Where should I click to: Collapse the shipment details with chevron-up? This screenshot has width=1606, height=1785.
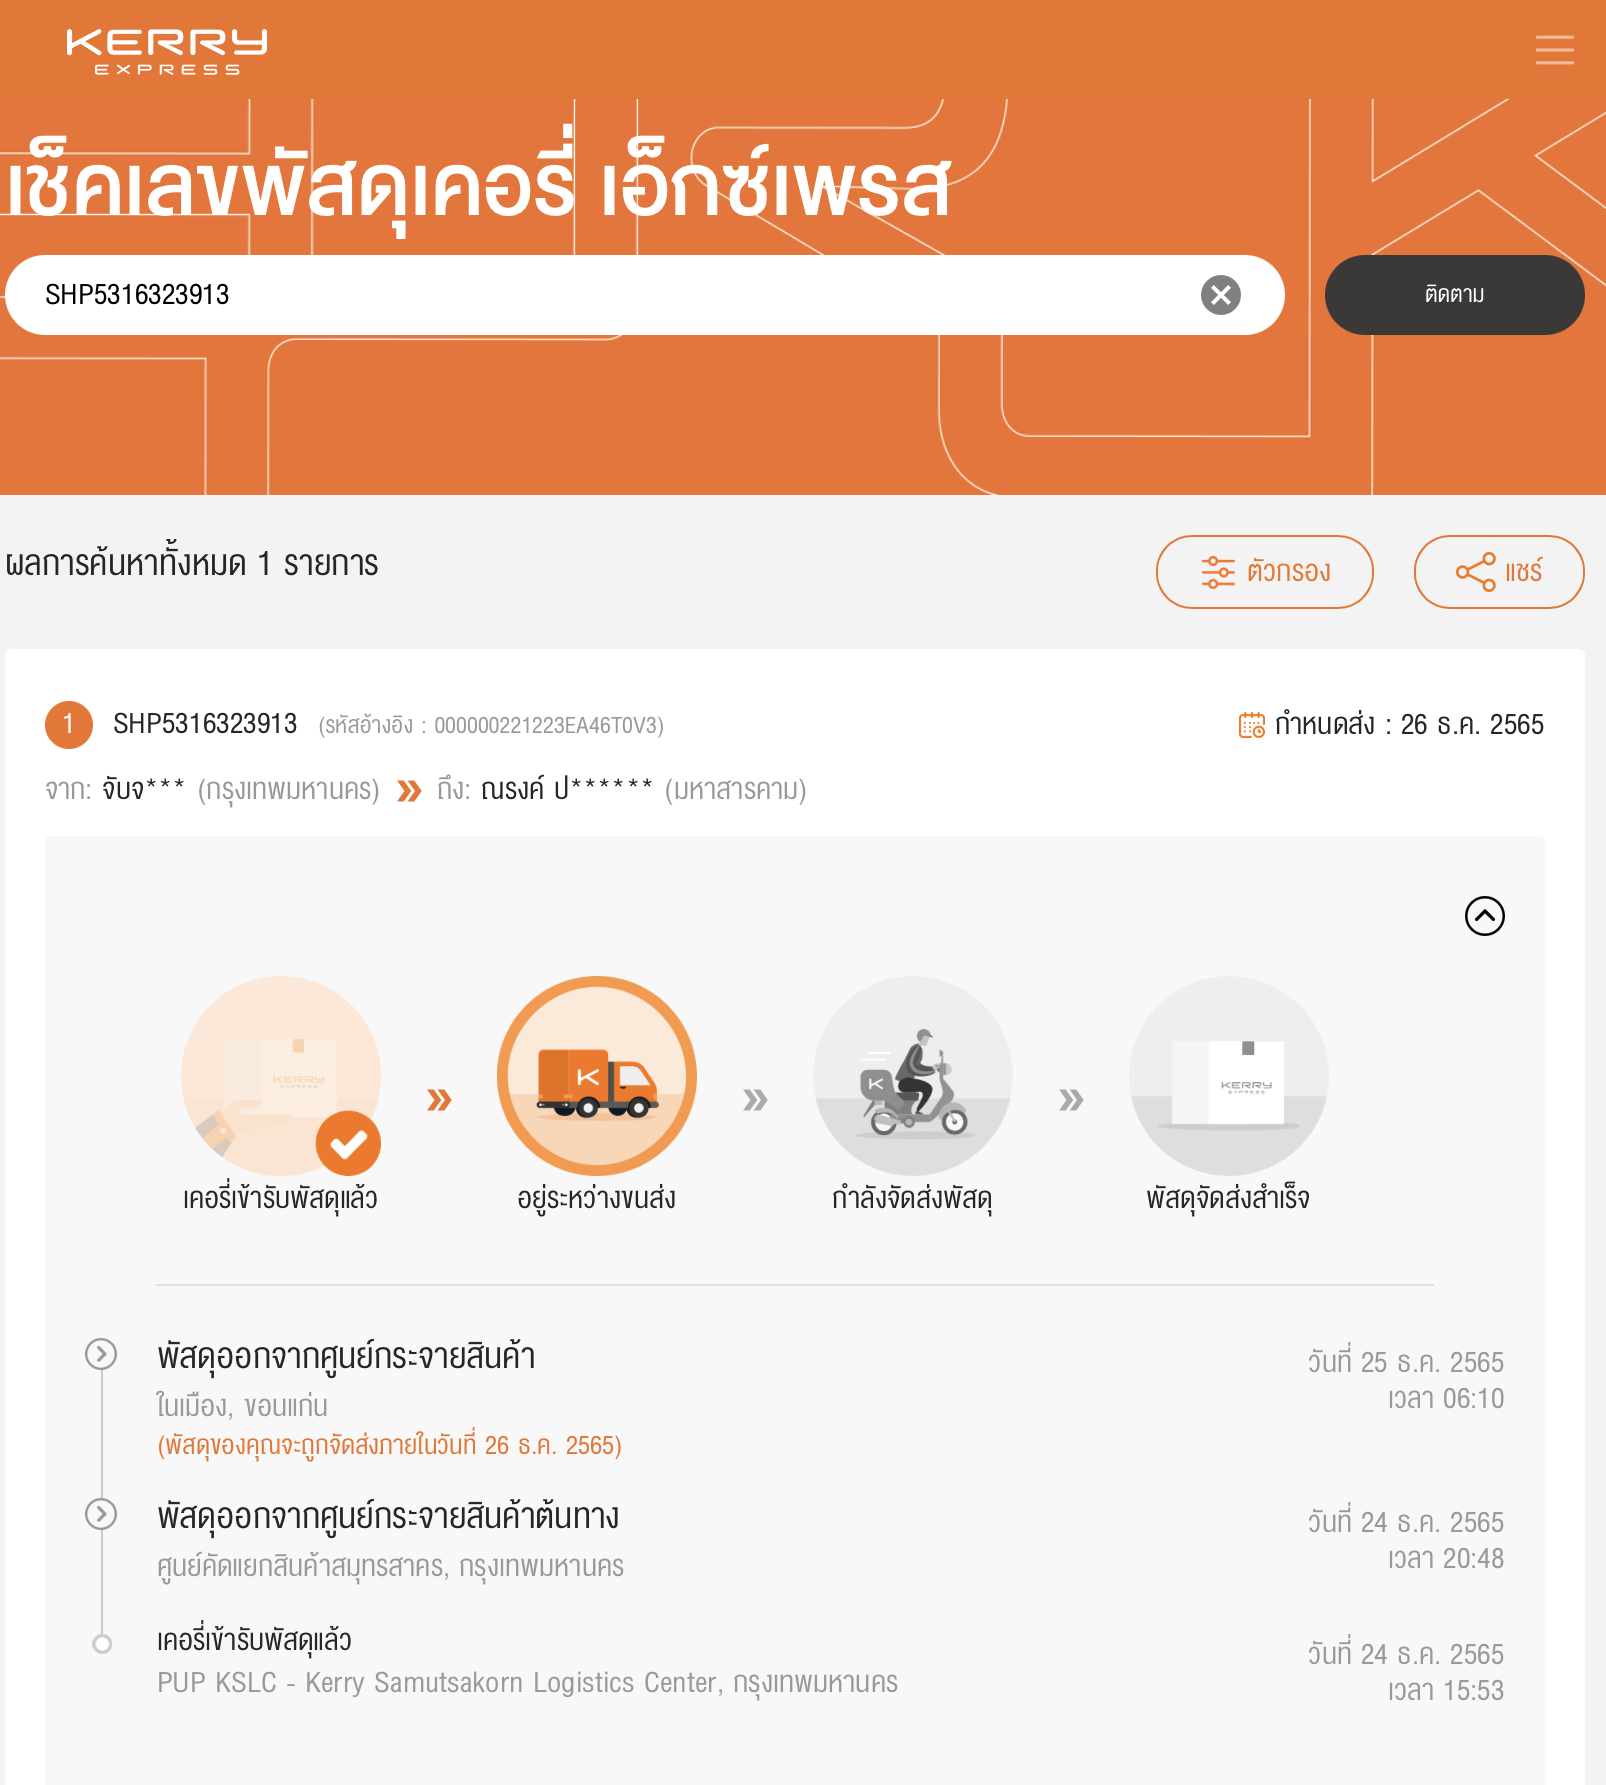1484,916
